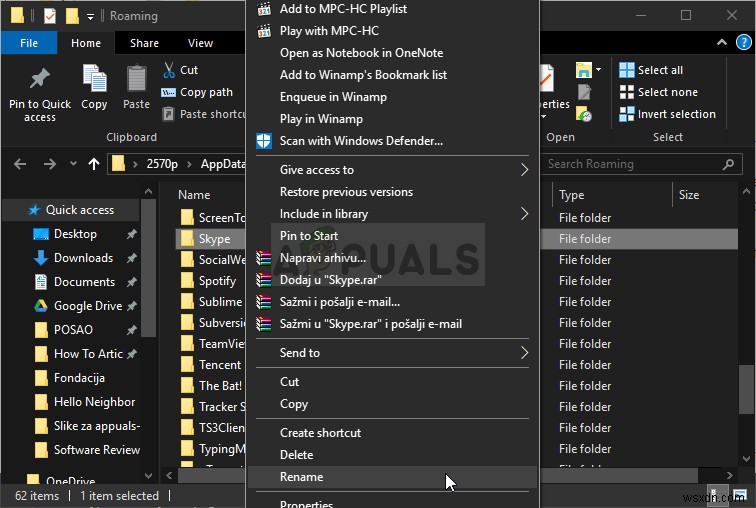
Task: Click the Select none icon
Action: (626, 92)
